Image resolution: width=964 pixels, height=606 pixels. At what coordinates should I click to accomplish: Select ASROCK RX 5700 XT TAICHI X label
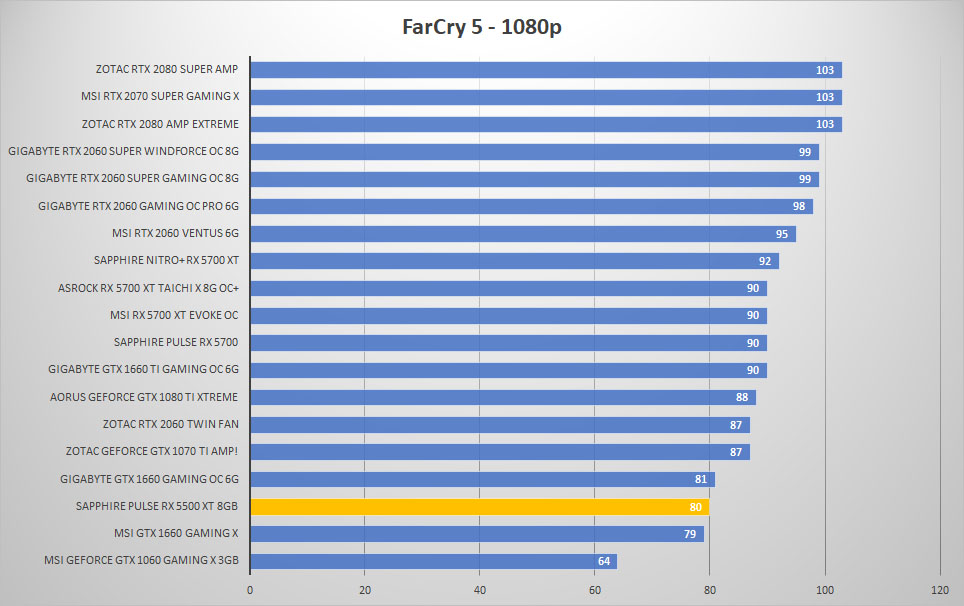pos(148,288)
